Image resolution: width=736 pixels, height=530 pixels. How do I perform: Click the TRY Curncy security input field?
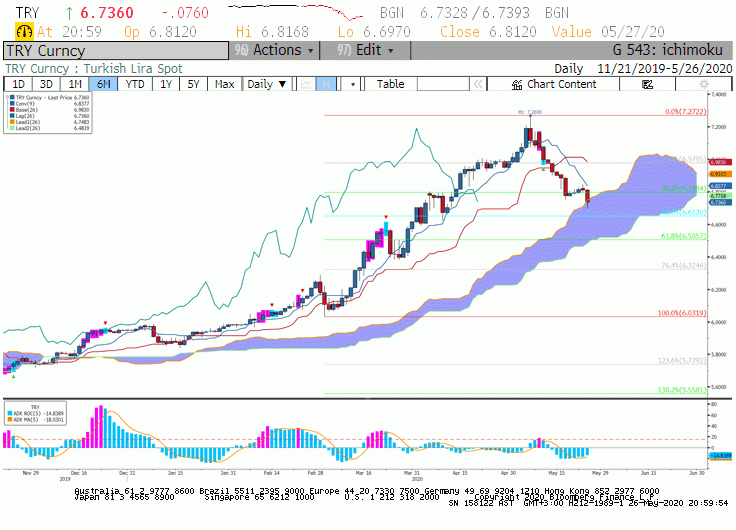pyautogui.click(x=116, y=50)
